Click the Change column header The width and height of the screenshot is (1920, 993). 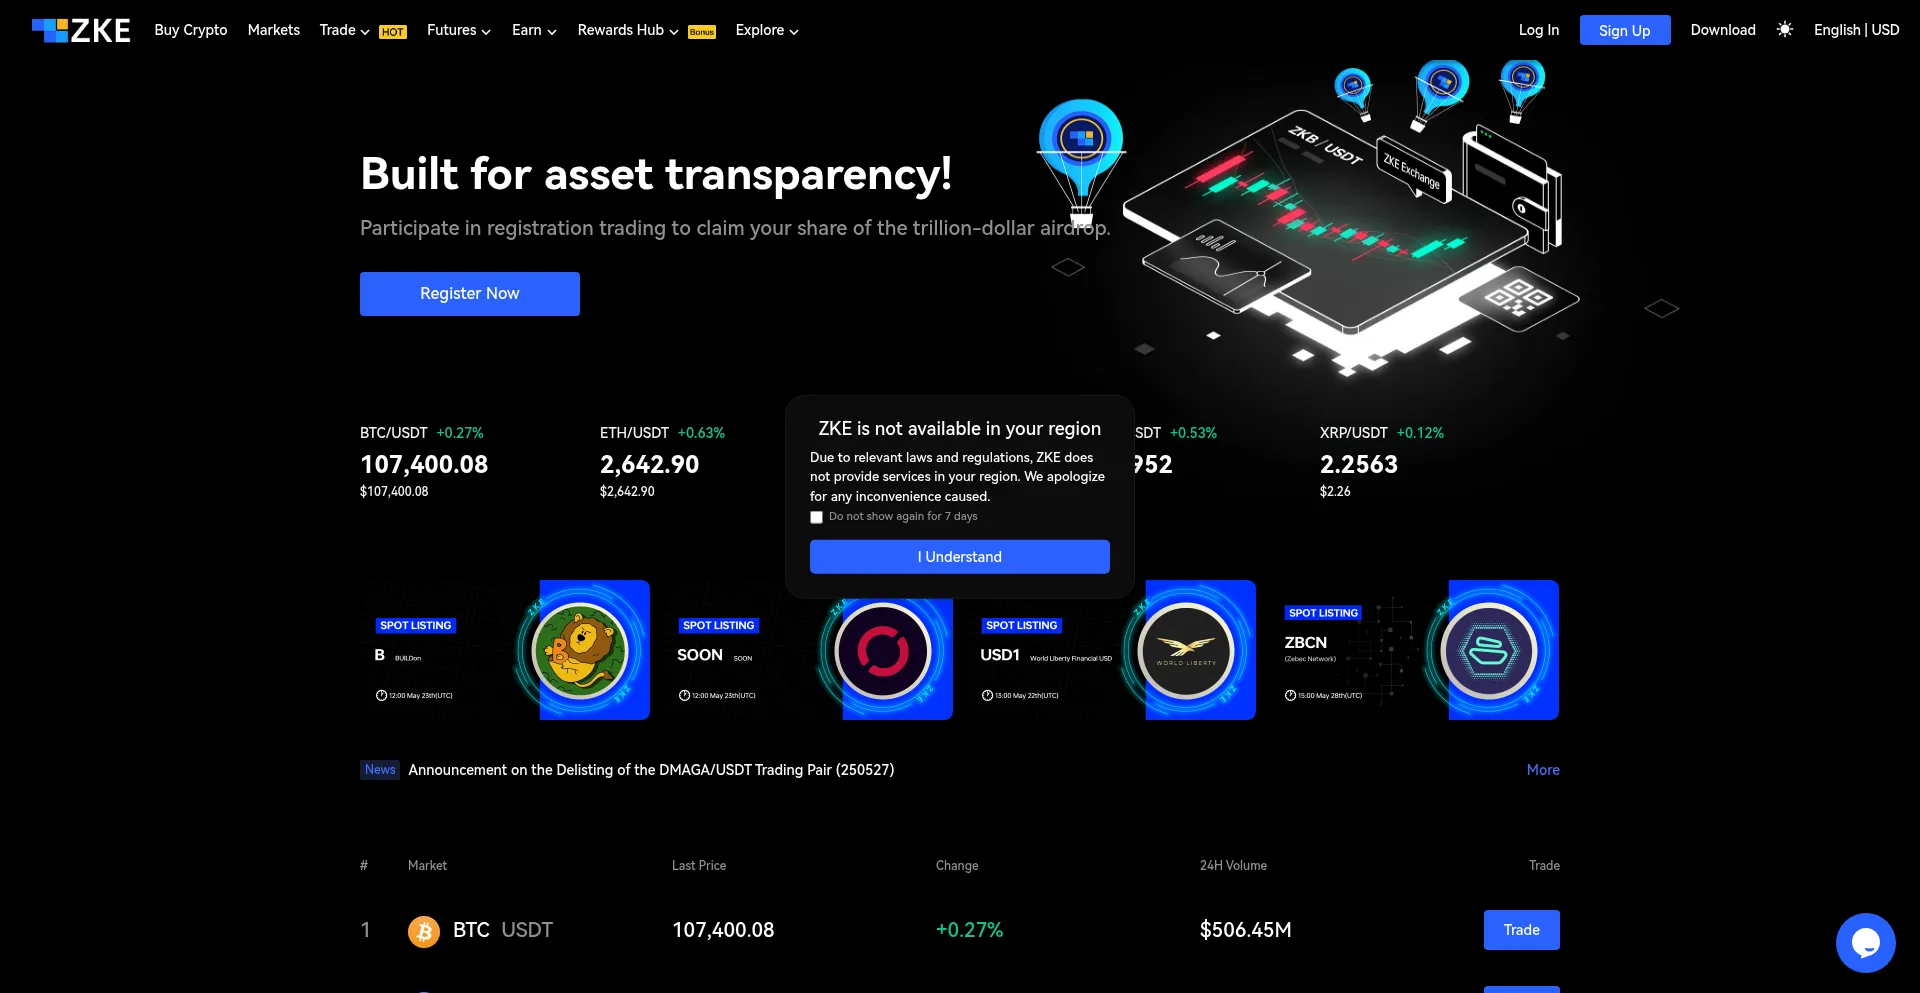point(957,866)
